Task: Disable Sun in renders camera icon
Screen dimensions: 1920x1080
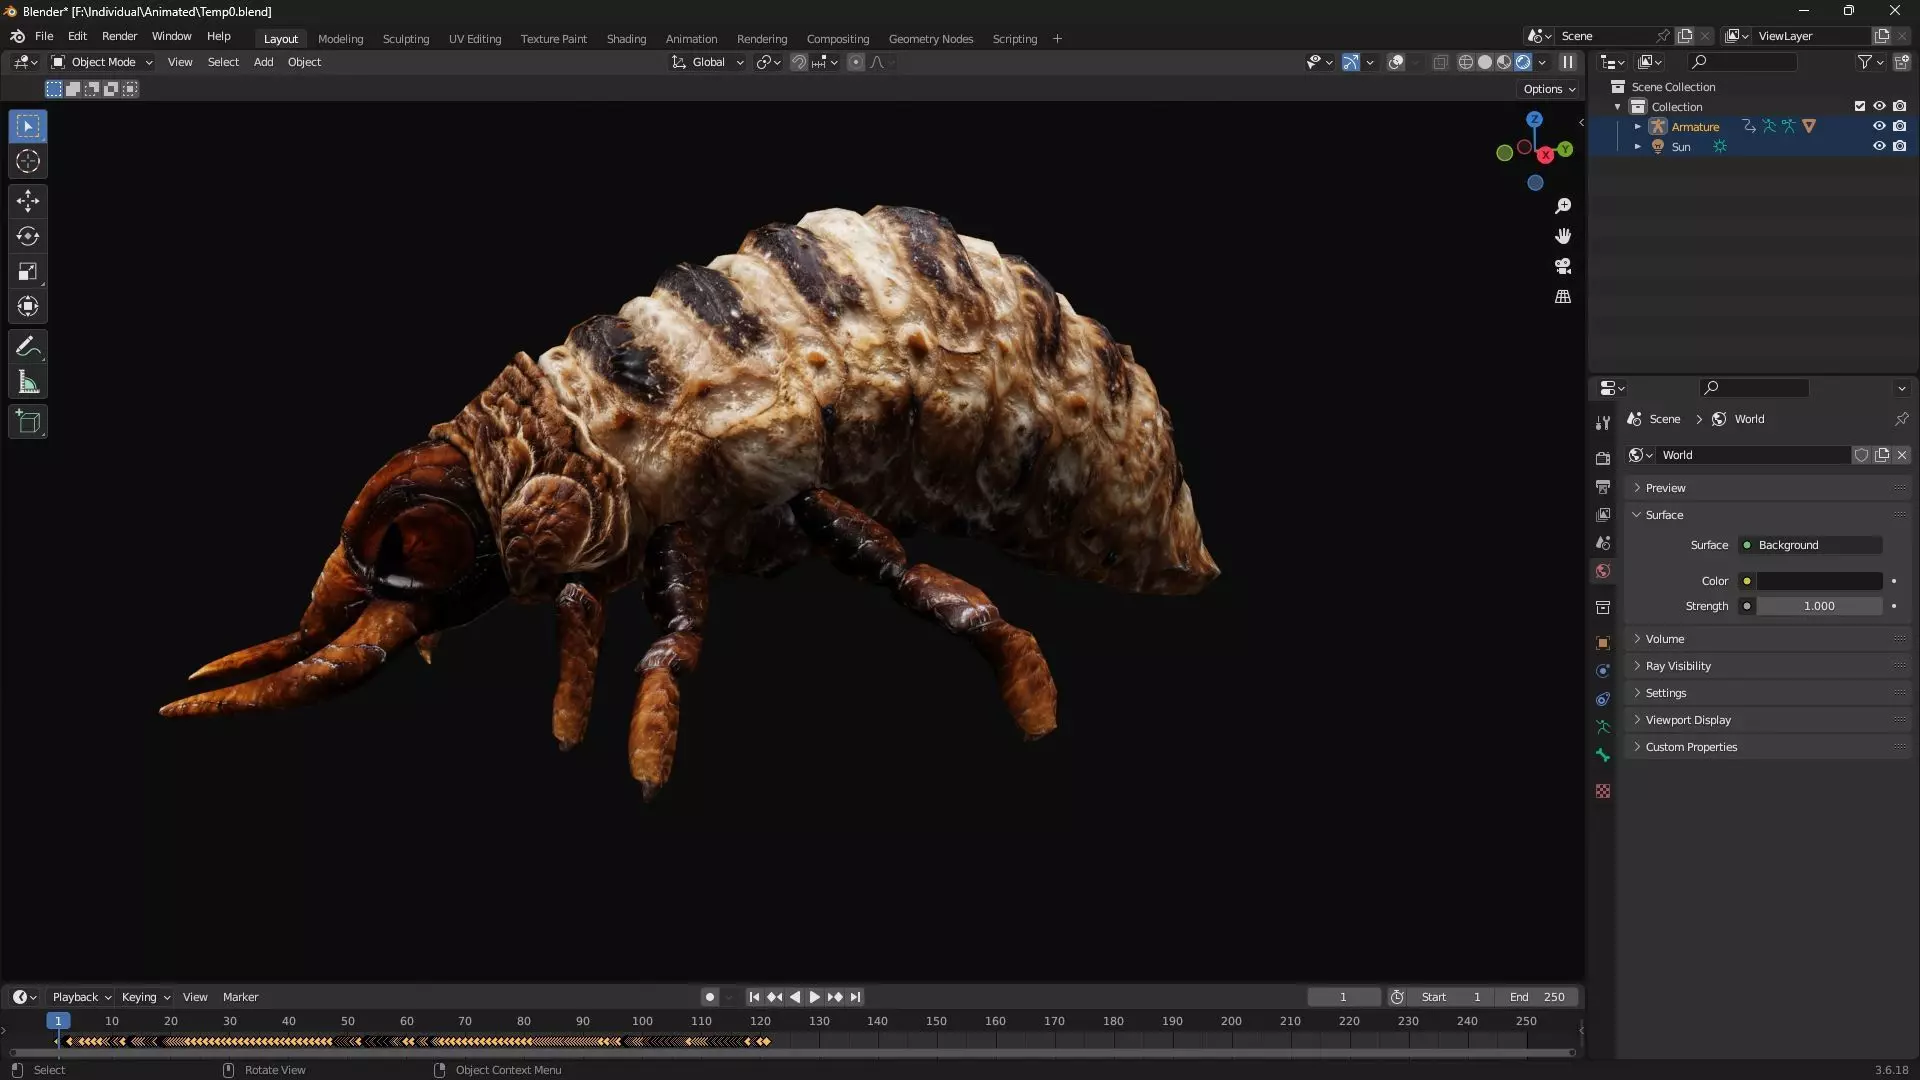Action: tap(1899, 146)
